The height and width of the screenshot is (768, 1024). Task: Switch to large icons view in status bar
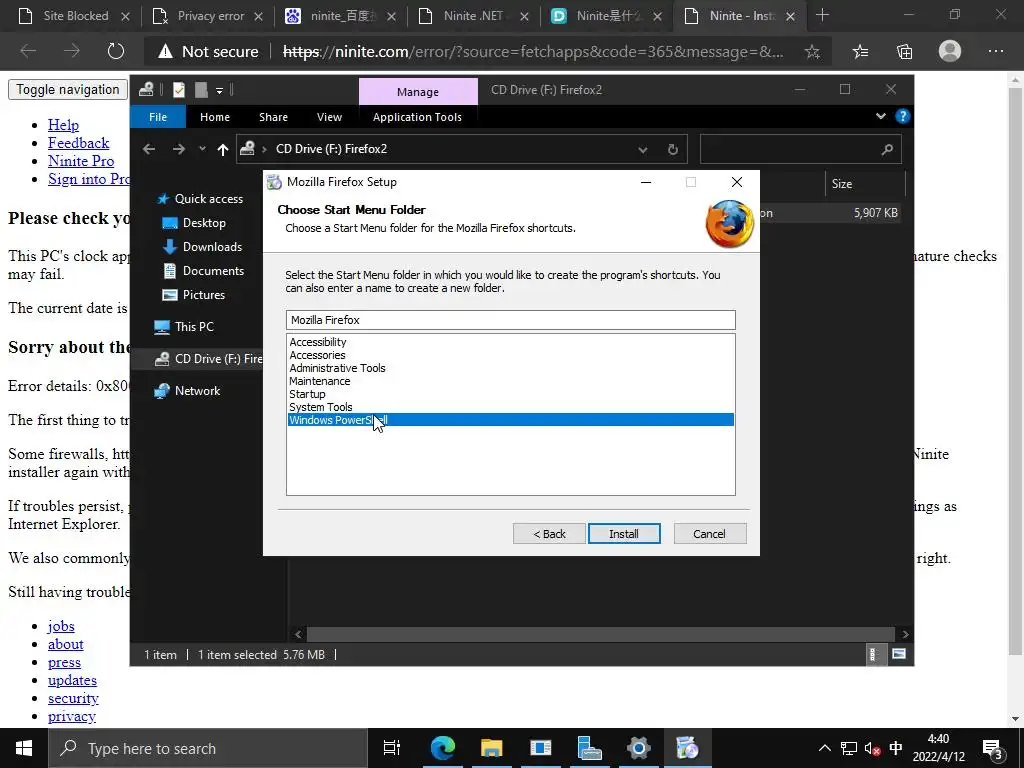pyautogui.click(x=899, y=654)
